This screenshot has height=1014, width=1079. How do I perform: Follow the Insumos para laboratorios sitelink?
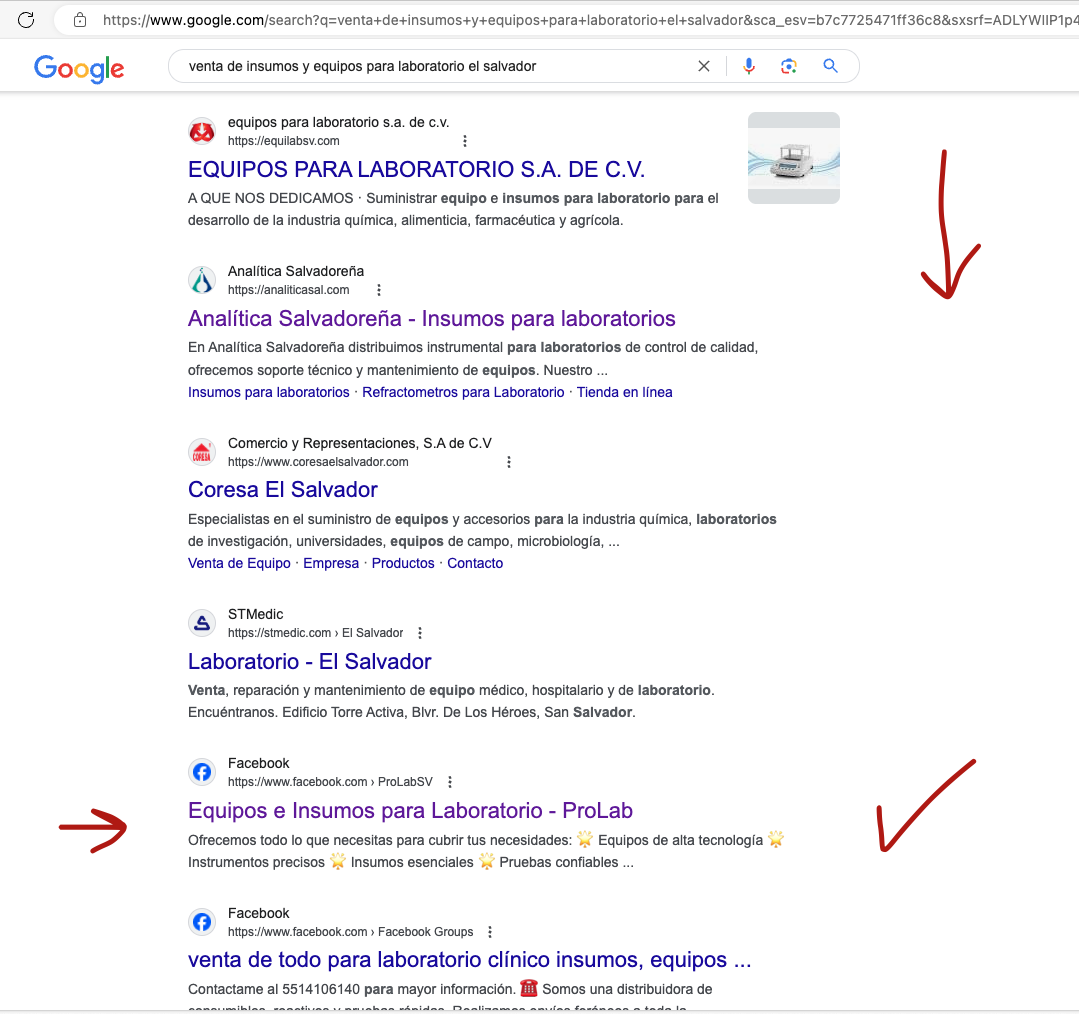point(268,392)
